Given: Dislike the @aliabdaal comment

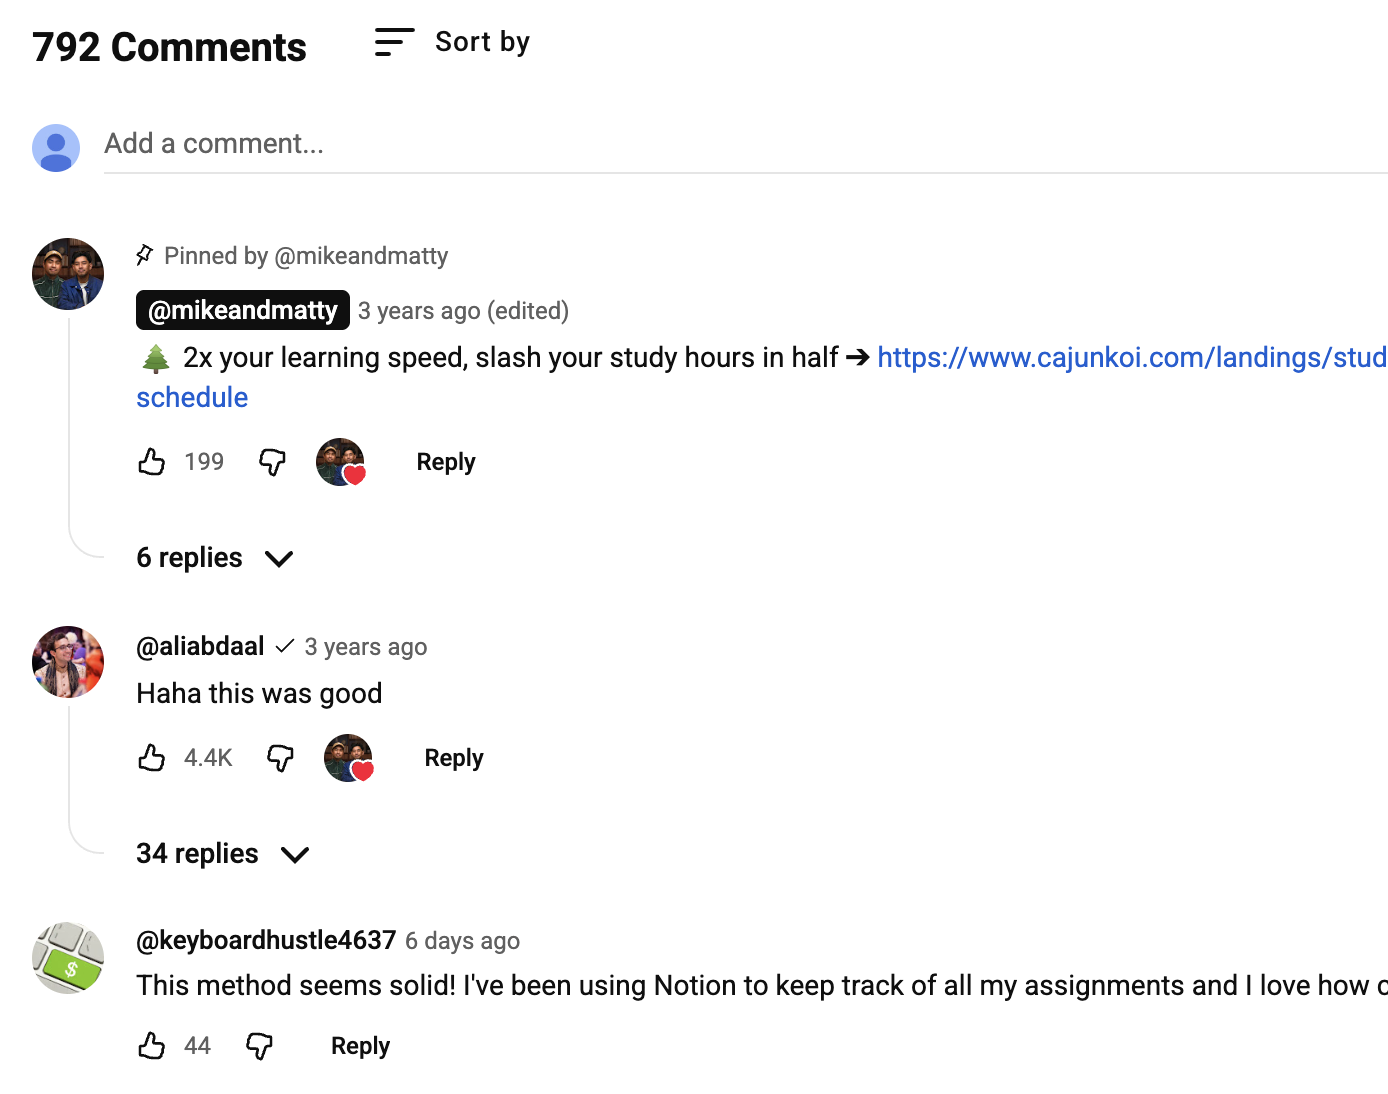Looking at the screenshot, I should (280, 758).
